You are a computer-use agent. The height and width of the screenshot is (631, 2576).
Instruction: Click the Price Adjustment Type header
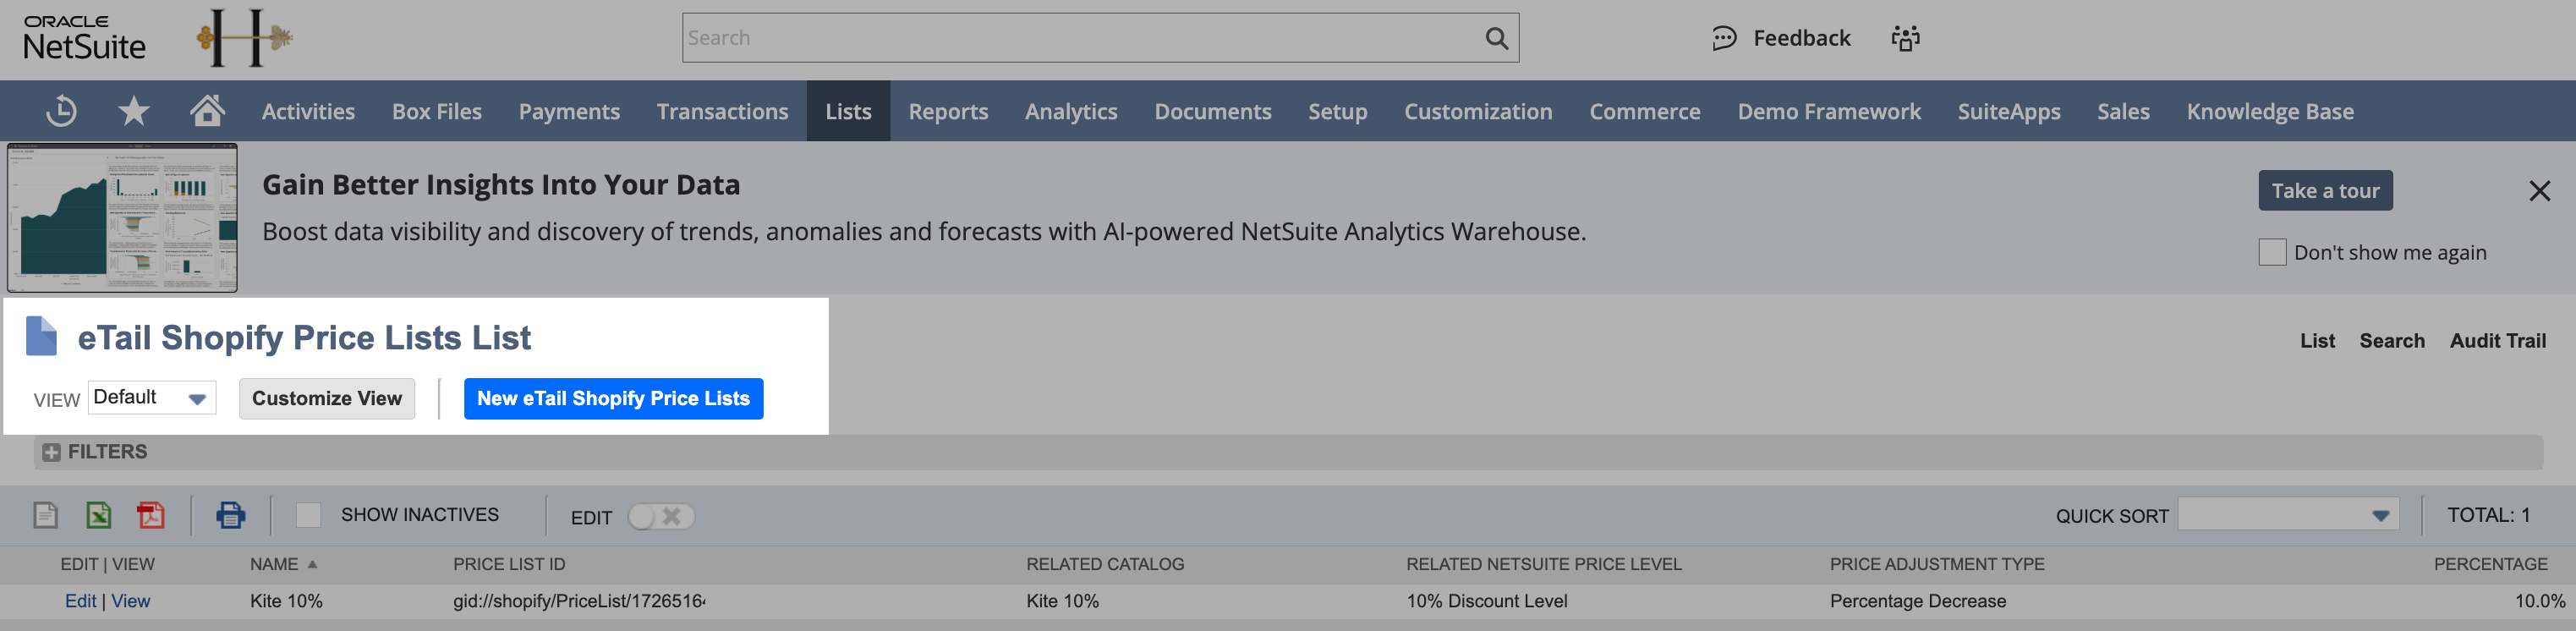click(1937, 564)
